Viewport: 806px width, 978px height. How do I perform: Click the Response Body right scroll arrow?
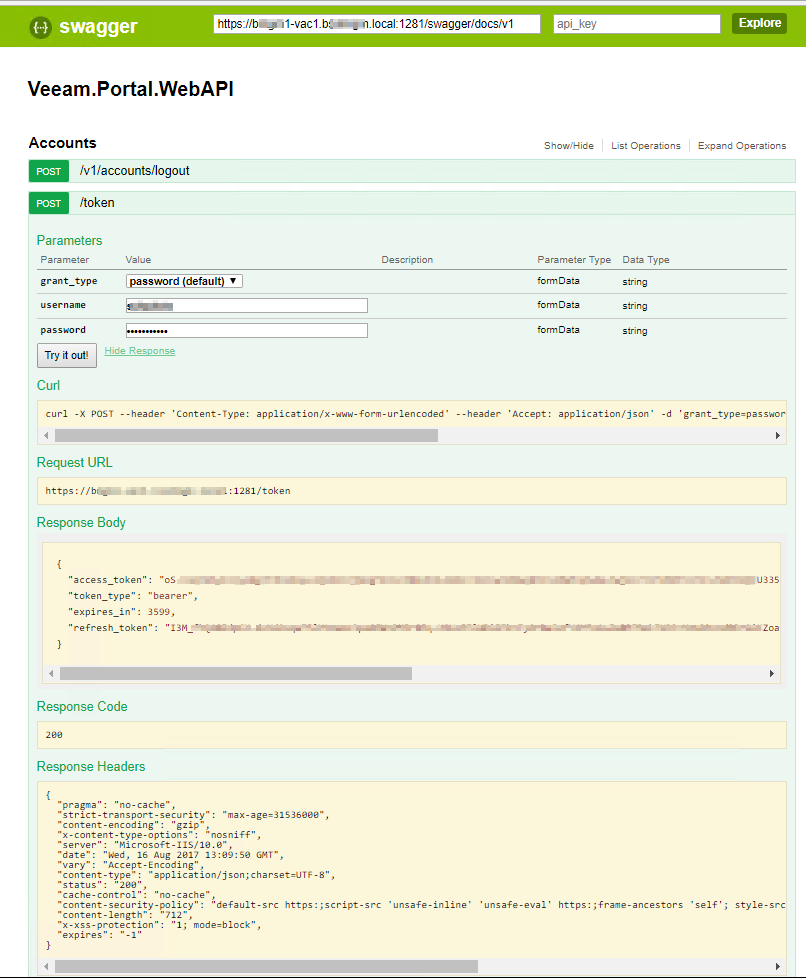(772, 674)
